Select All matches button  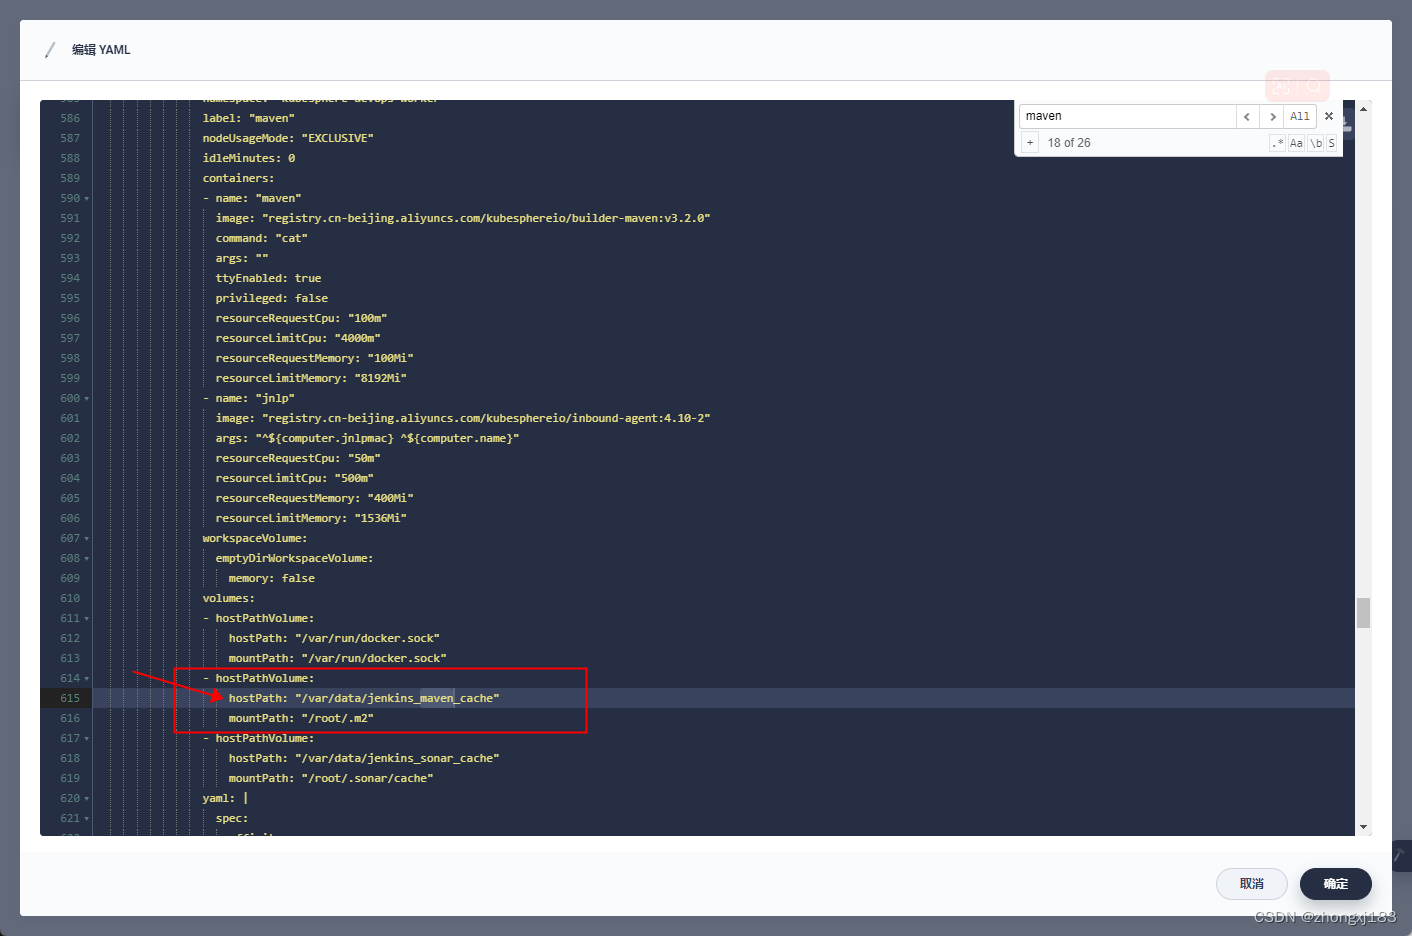[x=1300, y=117]
